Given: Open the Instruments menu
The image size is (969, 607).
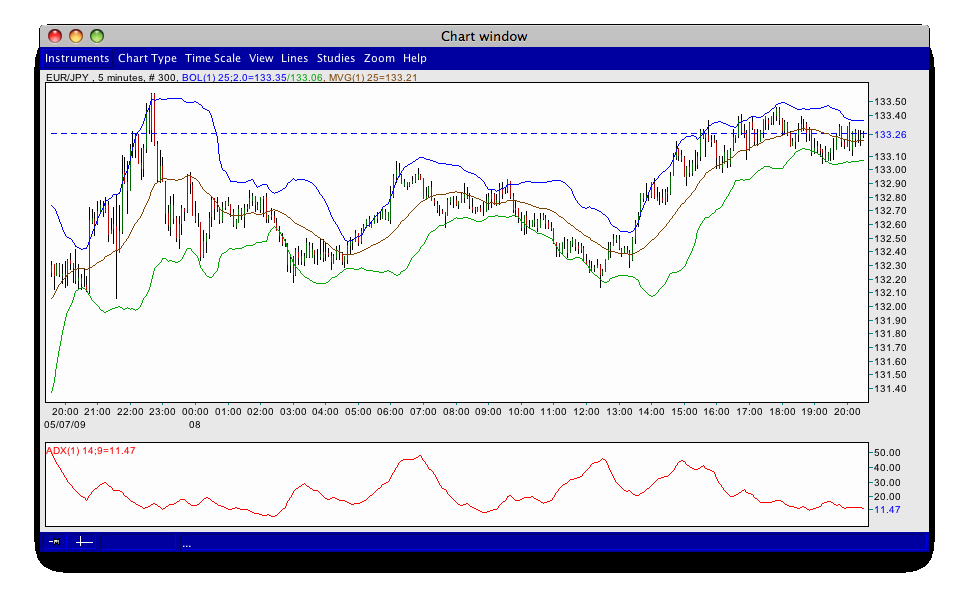Looking at the screenshot, I should click(77, 58).
